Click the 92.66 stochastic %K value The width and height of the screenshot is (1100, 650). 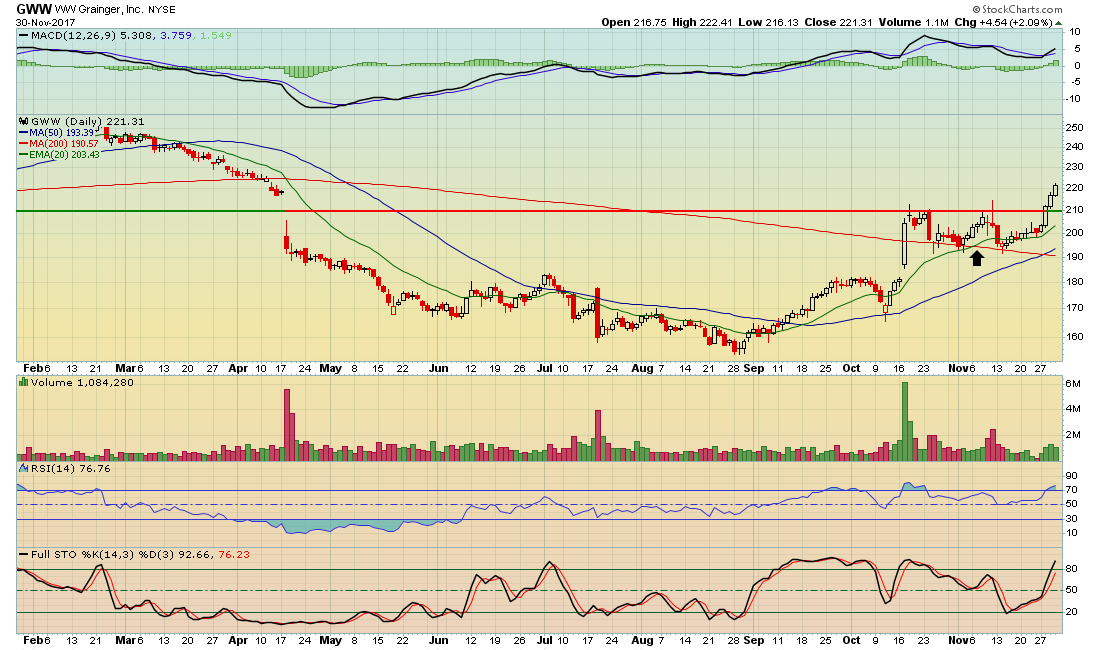coord(195,554)
